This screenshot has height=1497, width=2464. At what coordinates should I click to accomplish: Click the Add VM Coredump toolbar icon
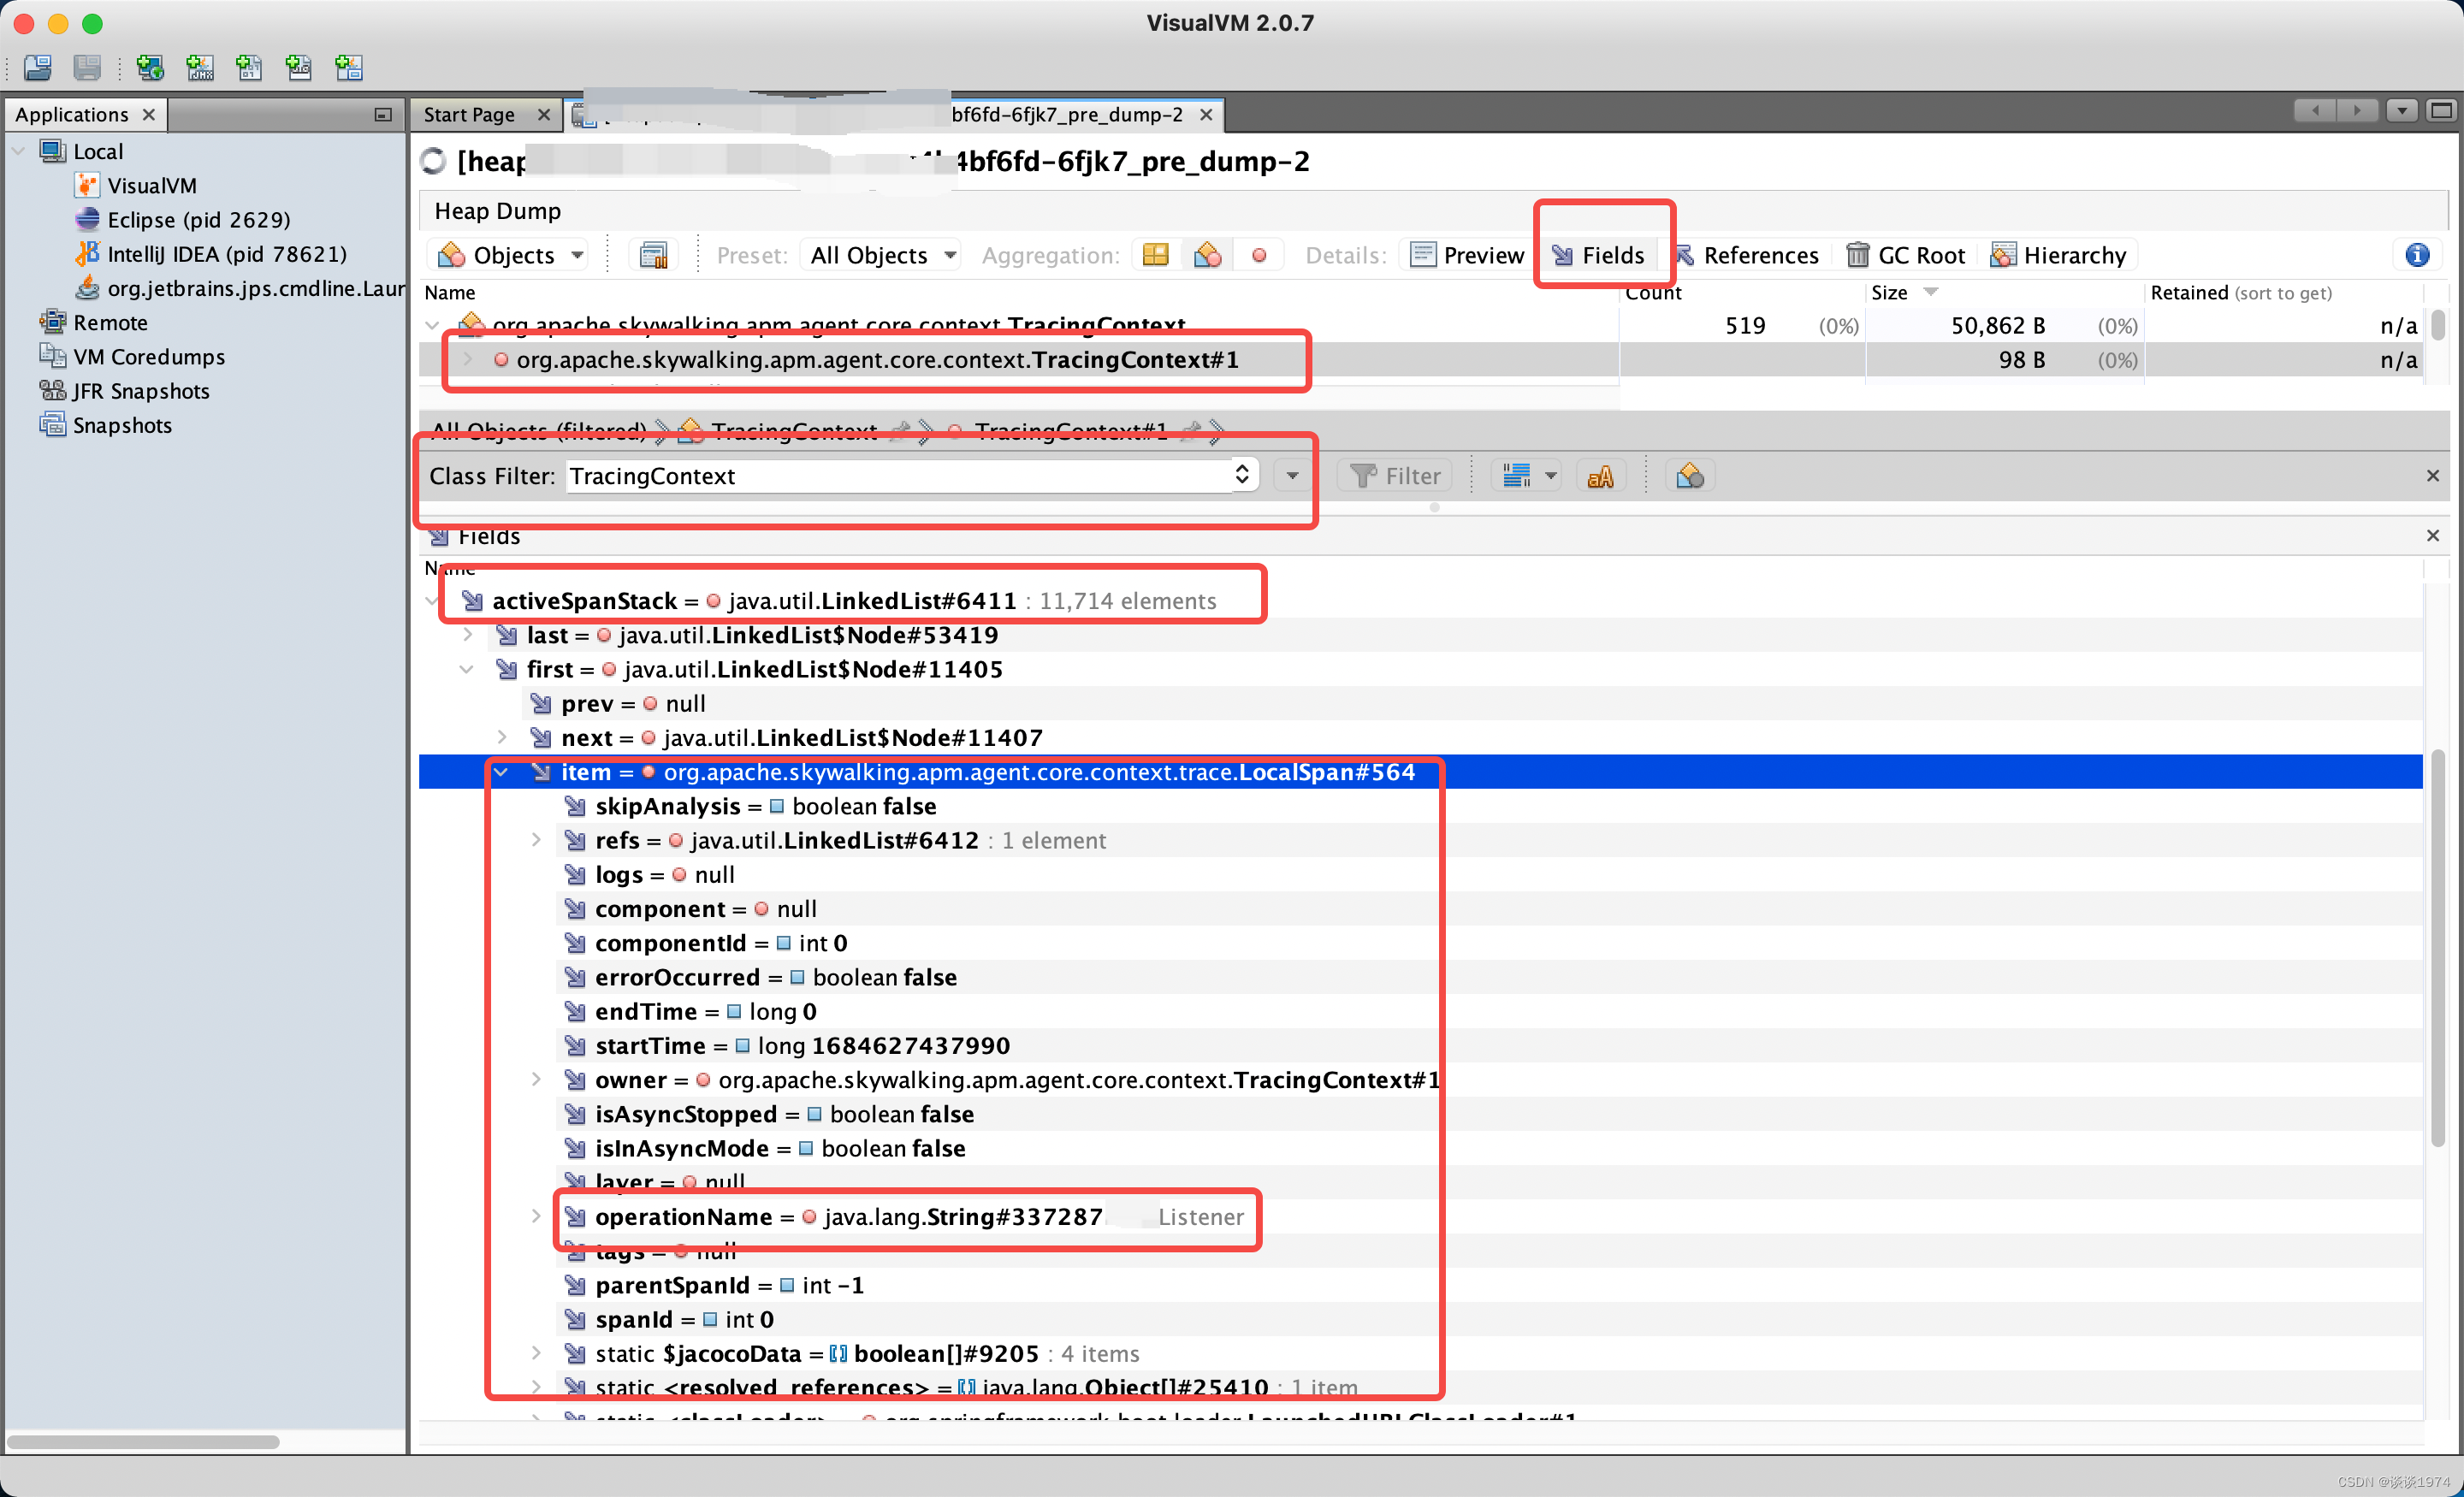coord(249,68)
